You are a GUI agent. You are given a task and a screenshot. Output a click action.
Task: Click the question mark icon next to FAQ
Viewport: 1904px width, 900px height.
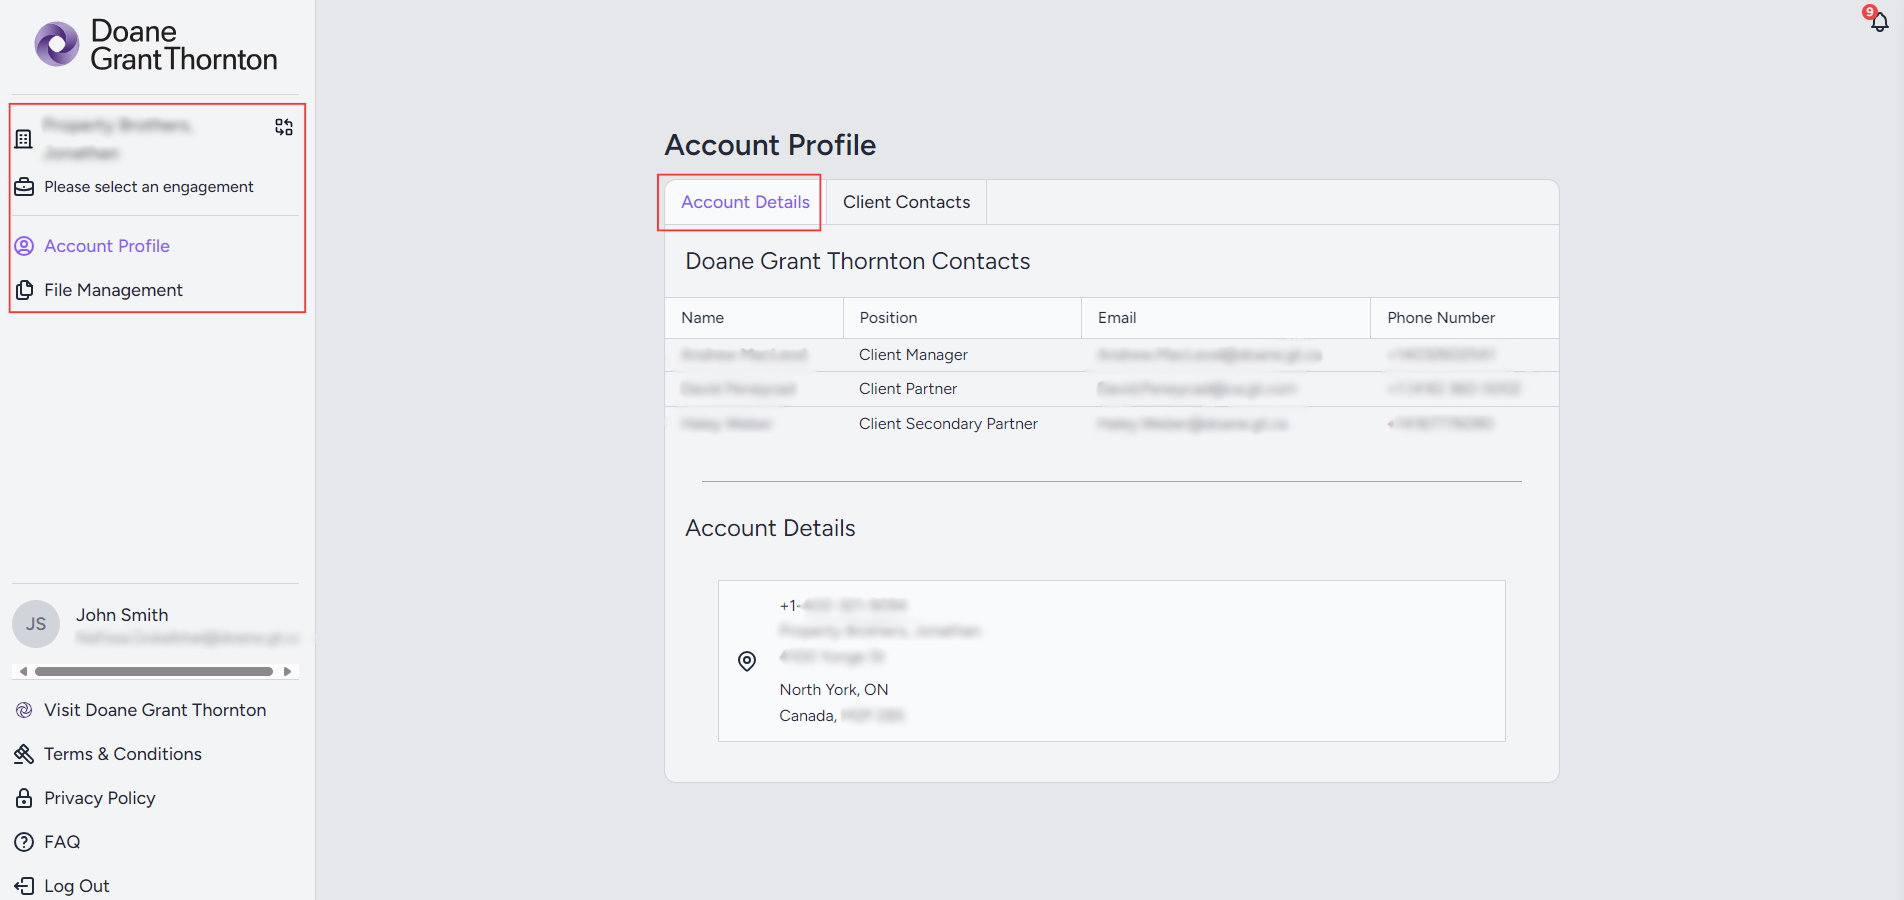23,842
